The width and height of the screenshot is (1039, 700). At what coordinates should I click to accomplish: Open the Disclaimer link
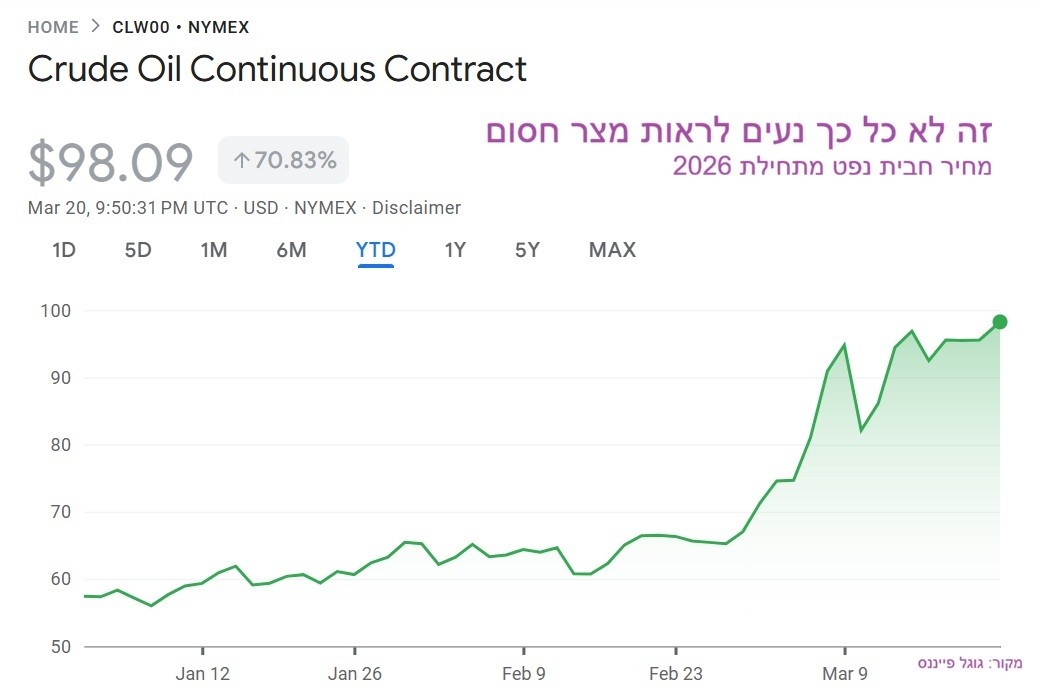417,208
